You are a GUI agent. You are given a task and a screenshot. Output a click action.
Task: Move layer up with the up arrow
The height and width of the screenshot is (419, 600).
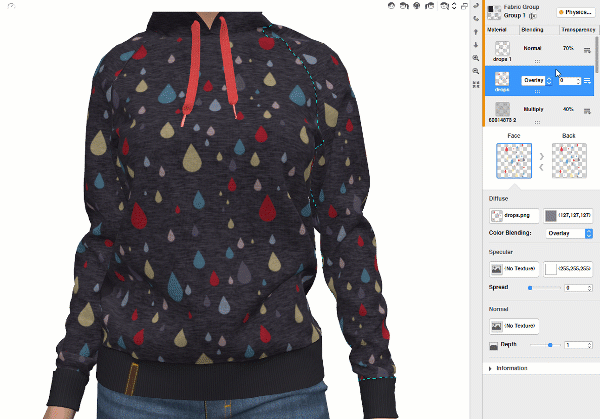point(476,32)
